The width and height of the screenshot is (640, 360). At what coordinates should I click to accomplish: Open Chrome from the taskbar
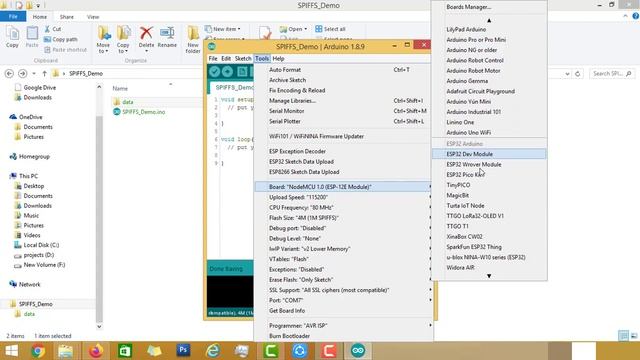[38, 351]
